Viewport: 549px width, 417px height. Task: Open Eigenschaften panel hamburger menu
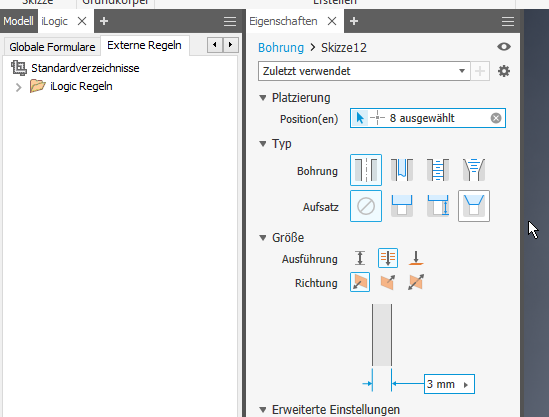click(x=508, y=21)
